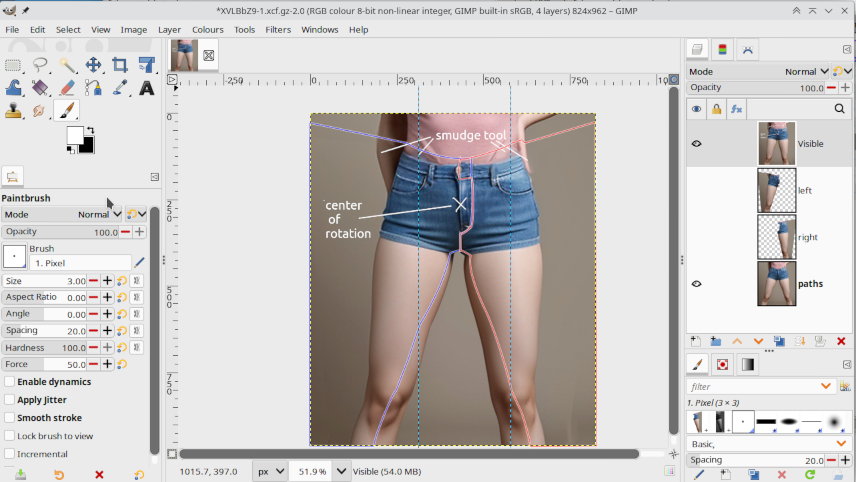The image size is (856, 482).
Task: Select the Move tool
Action: point(93,65)
